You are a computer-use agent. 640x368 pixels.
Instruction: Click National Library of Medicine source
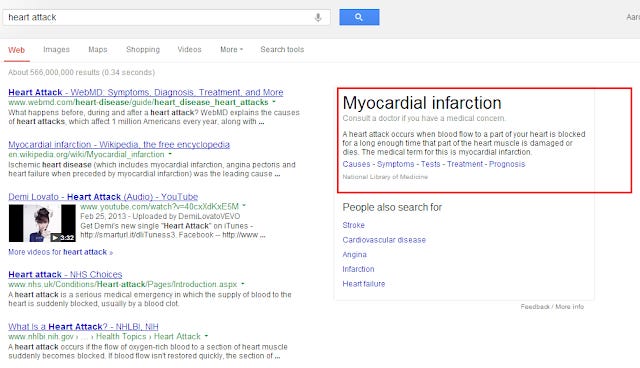pos(385,177)
